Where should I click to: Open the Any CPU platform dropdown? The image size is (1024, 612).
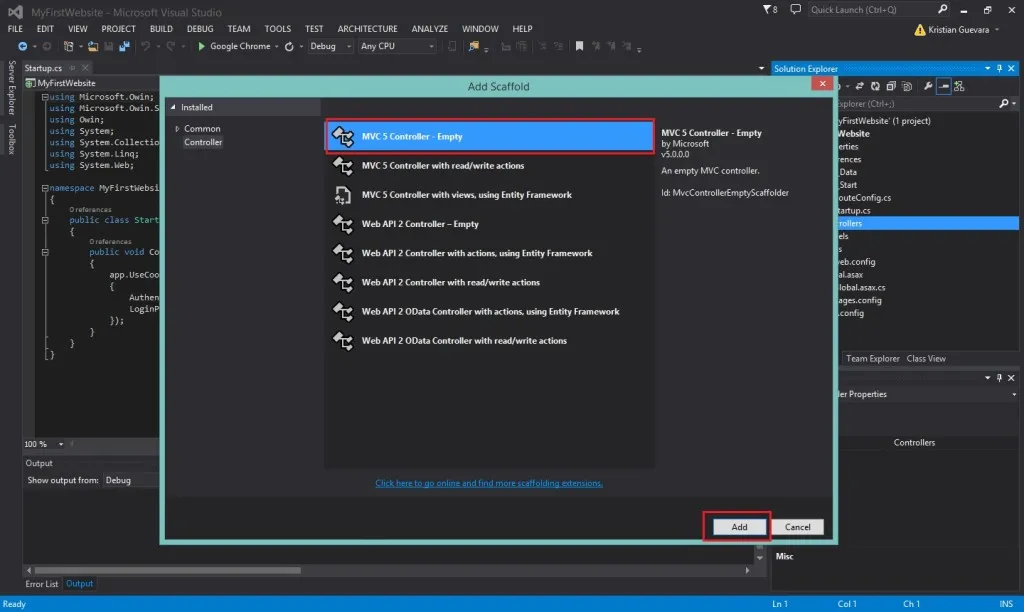pos(397,46)
